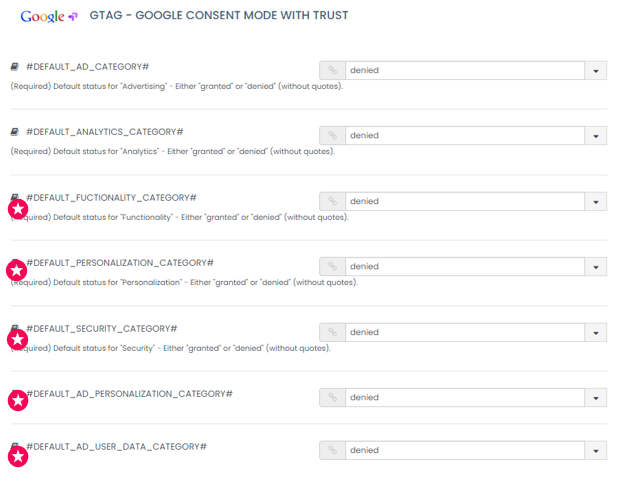This screenshot has height=481, width=619.
Task: Click the #DEFAULT_FUCTIONALITY_CATEGORY# value field
Action: tap(464, 202)
